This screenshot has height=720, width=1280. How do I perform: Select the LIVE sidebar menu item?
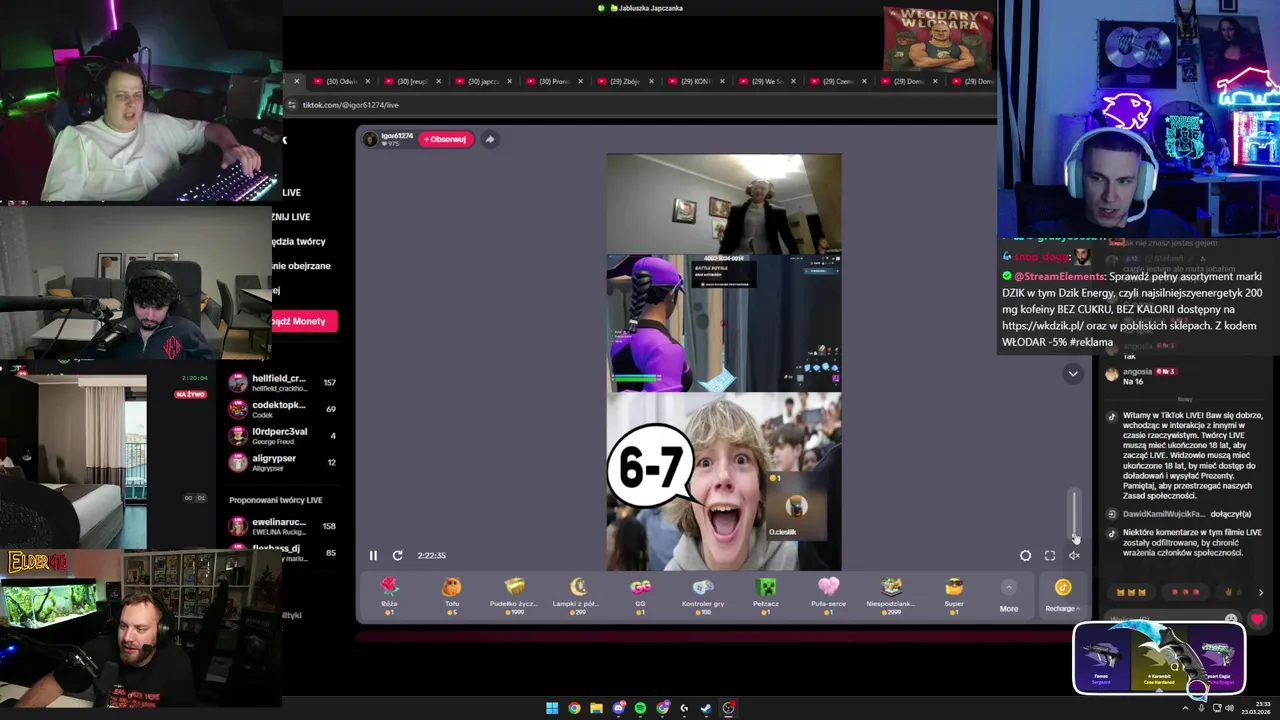pos(291,192)
